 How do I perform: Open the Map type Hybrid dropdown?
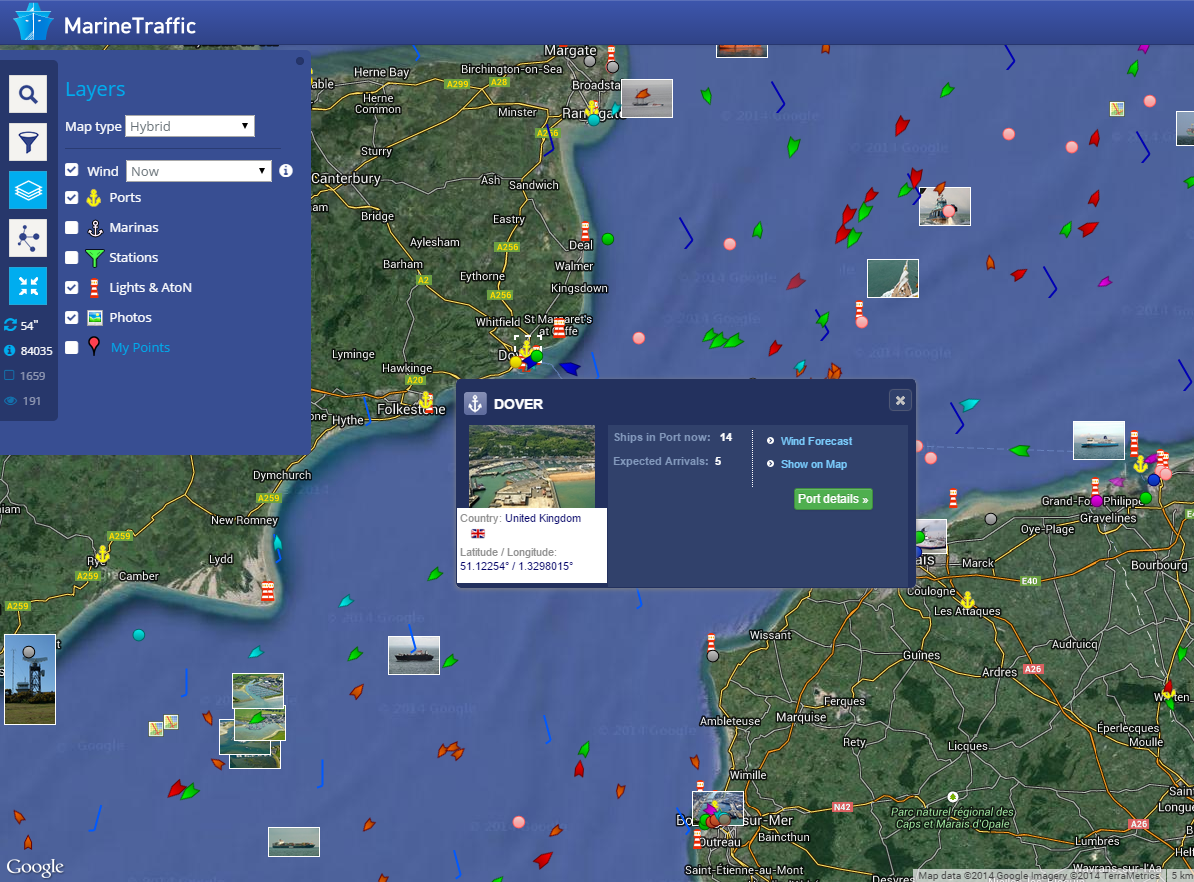tap(190, 126)
